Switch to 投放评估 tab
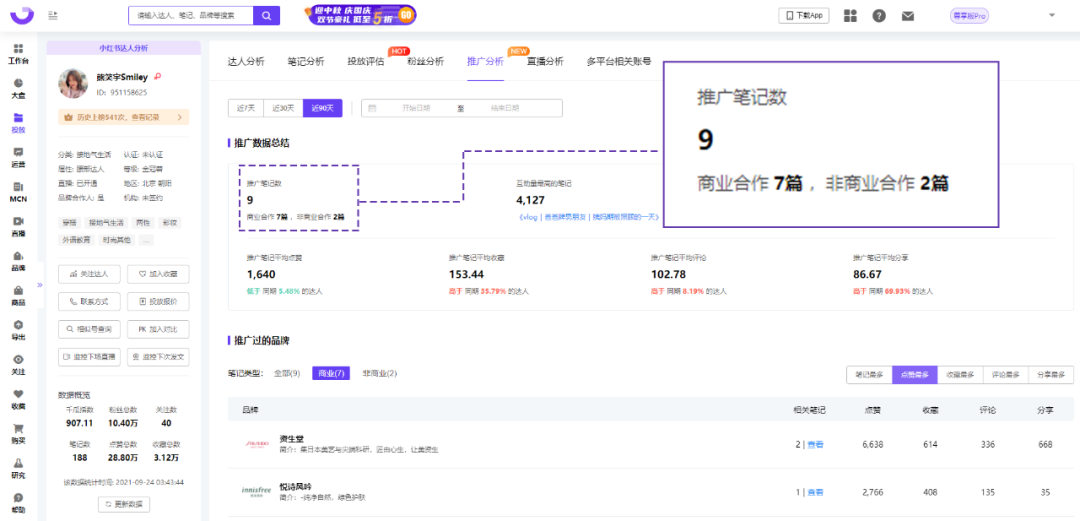1080x521 pixels. pyautogui.click(x=366, y=61)
